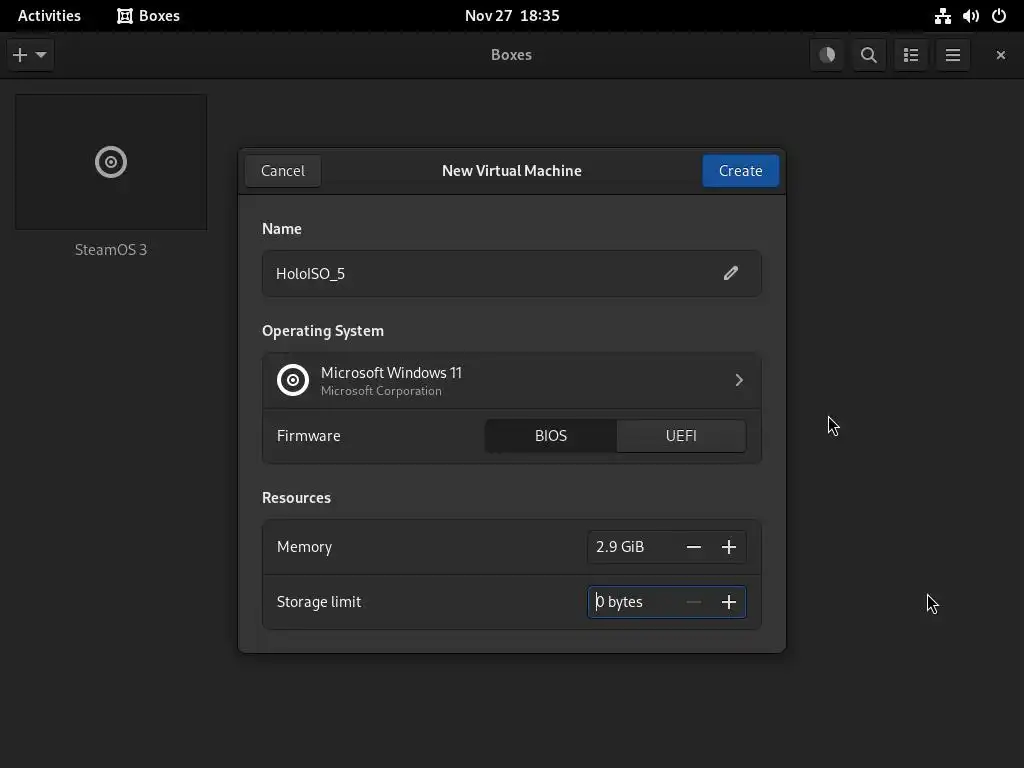Open the Boxes application menu in top bar
1024x768 pixels.
click(148, 16)
